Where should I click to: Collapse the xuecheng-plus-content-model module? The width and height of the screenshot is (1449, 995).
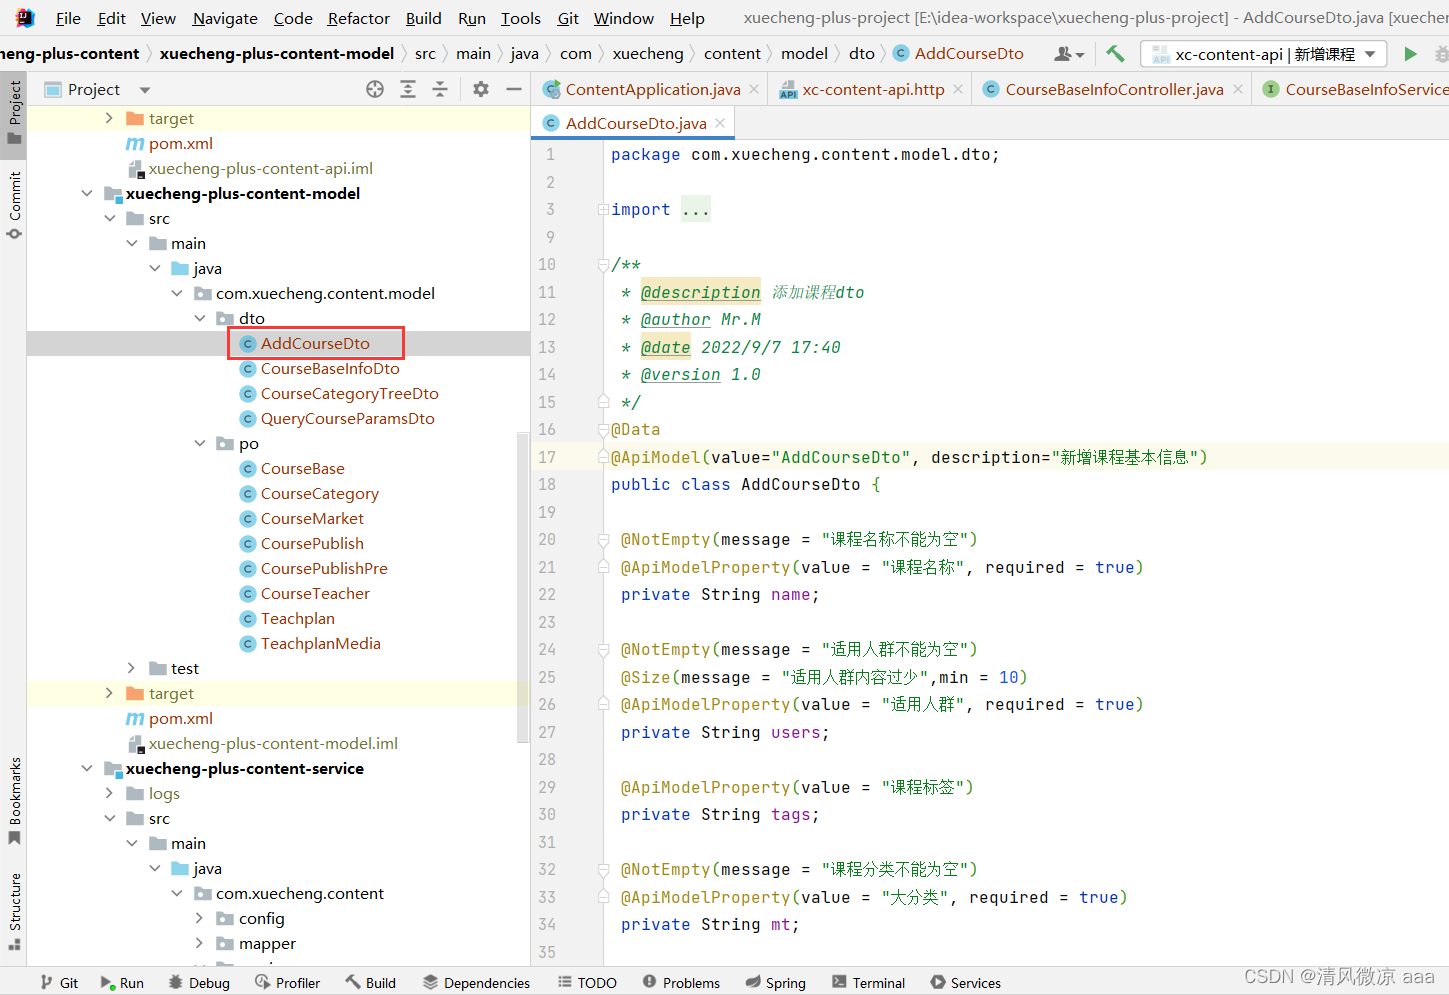pyautogui.click(x=87, y=194)
